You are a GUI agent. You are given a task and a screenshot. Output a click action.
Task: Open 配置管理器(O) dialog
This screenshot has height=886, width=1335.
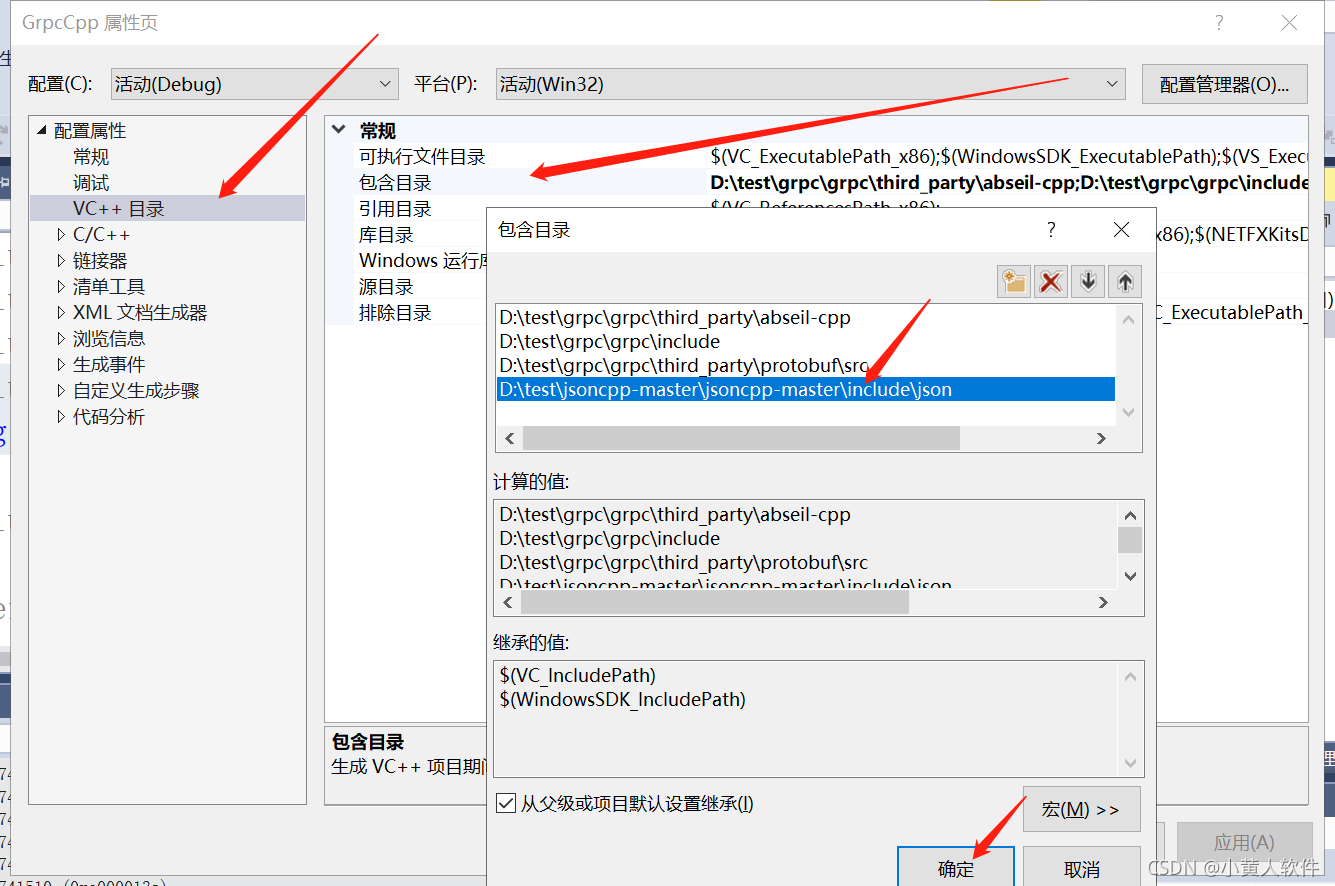coord(1224,84)
